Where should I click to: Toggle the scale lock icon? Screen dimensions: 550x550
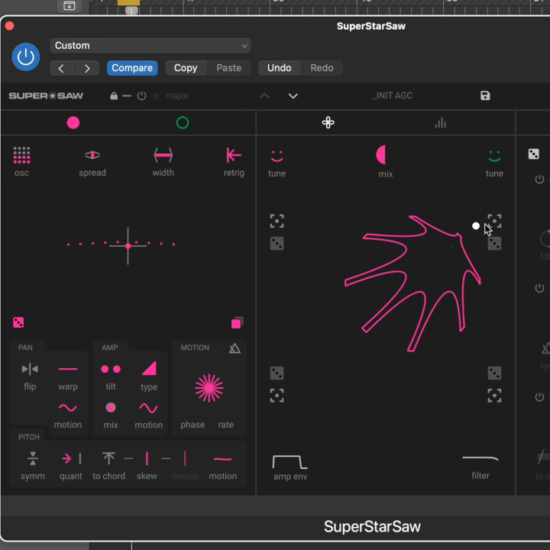click(114, 96)
